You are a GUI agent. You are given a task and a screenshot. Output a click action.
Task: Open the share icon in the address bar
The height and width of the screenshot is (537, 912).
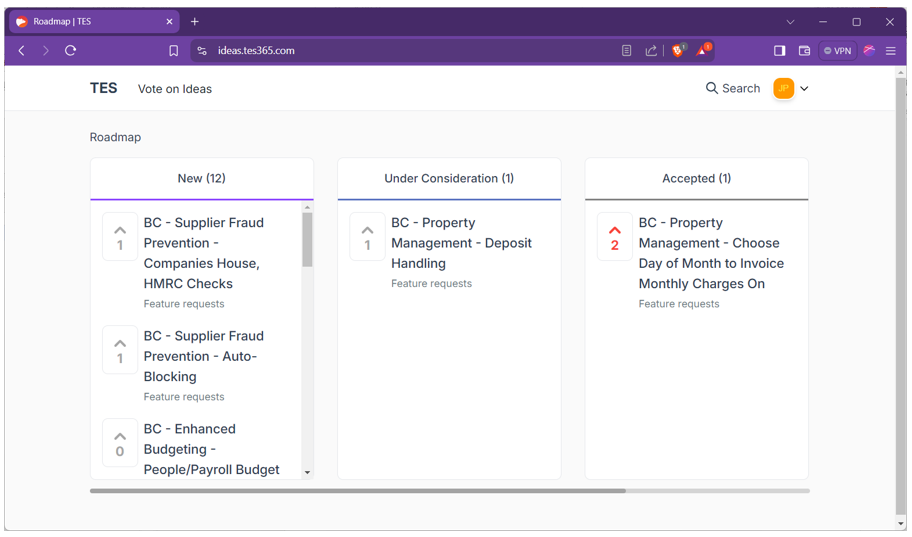pos(651,51)
